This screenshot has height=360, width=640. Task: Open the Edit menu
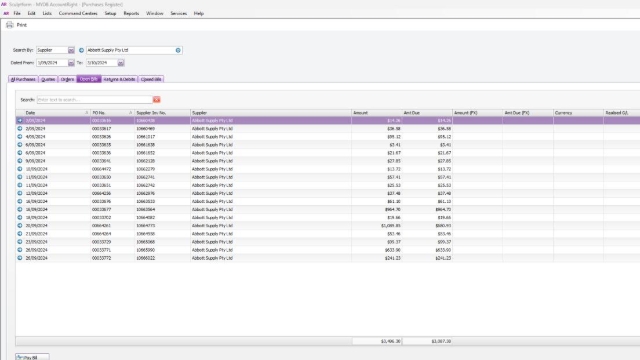point(31,13)
